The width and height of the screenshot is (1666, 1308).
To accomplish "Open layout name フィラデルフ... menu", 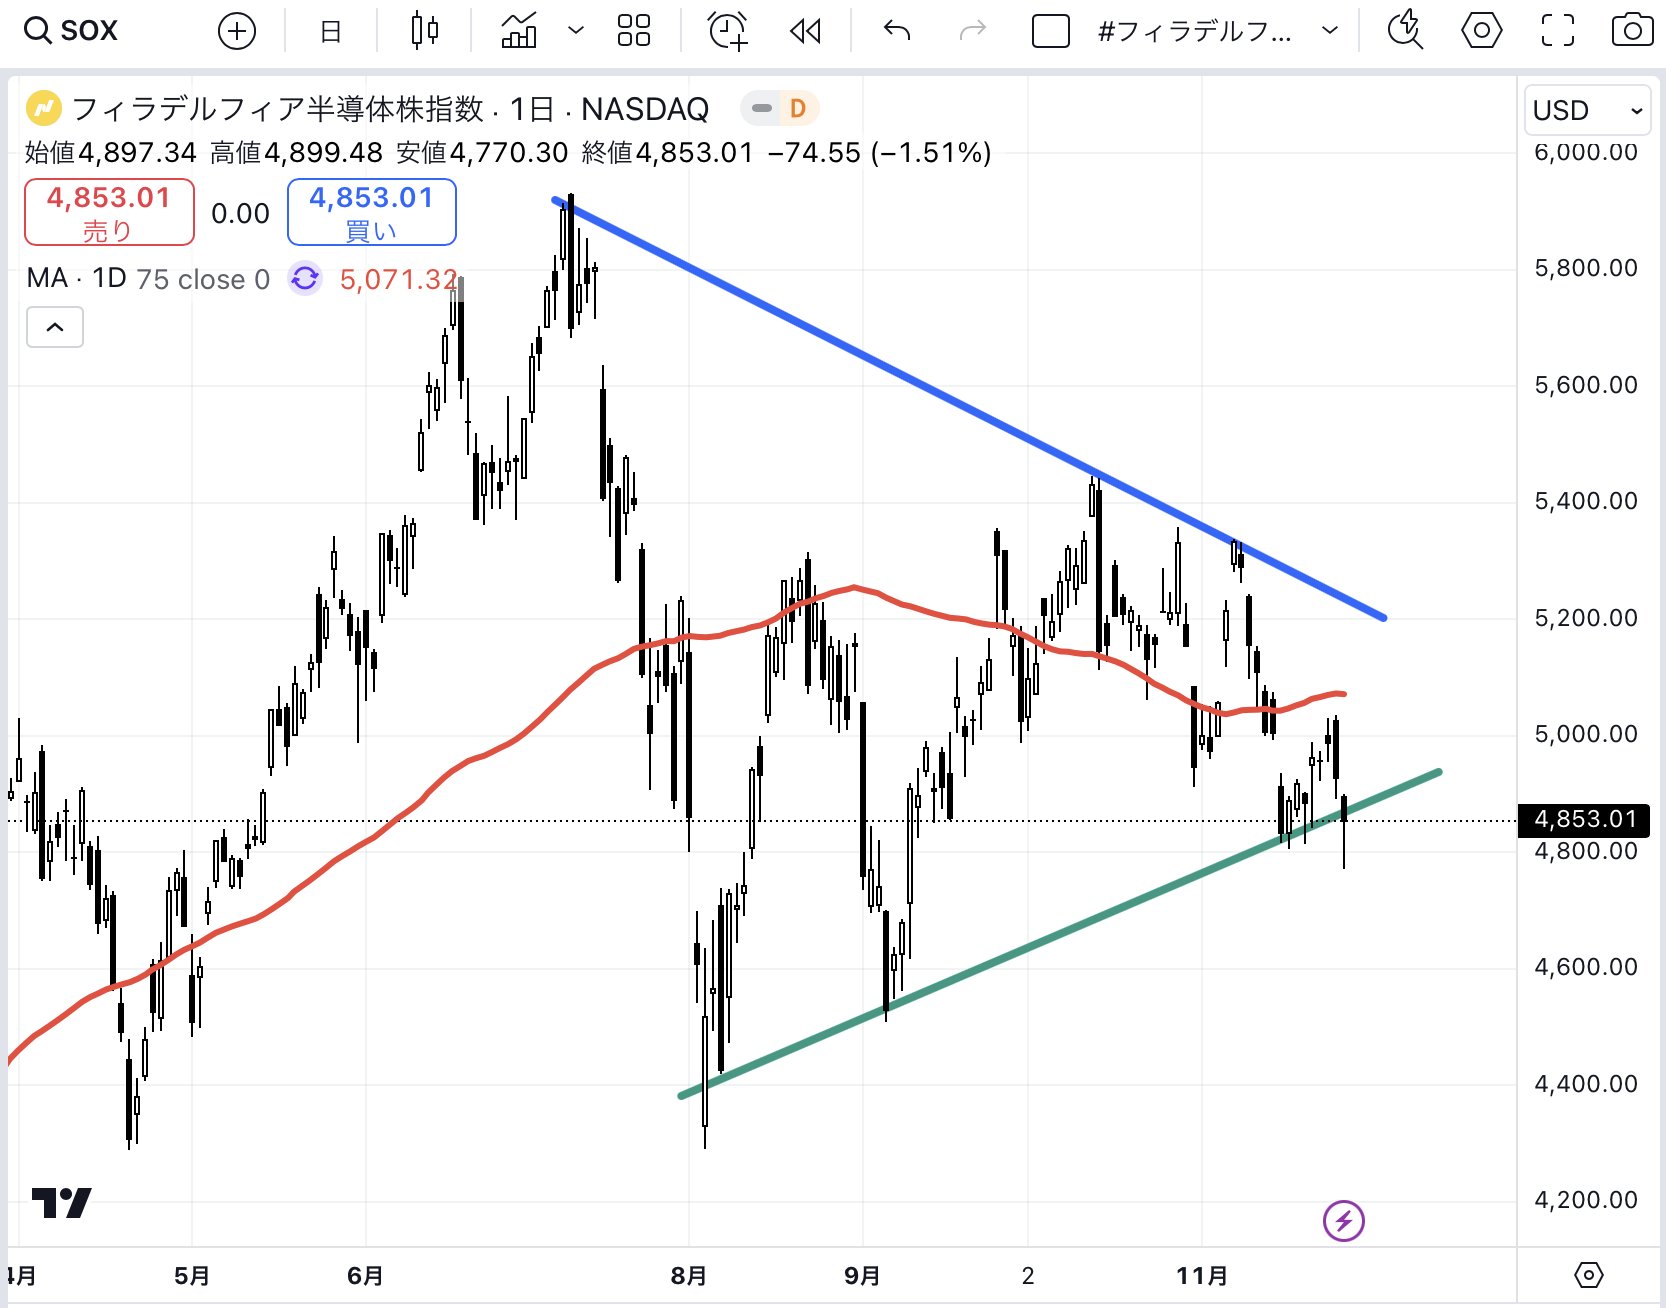I will (1194, 32).
